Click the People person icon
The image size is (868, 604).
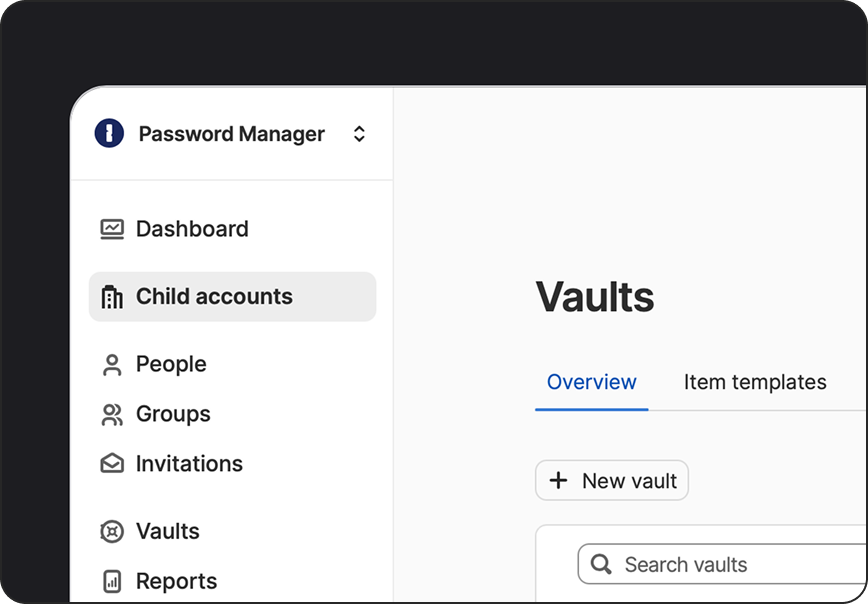pyautogui.click(x=112, y=365)
